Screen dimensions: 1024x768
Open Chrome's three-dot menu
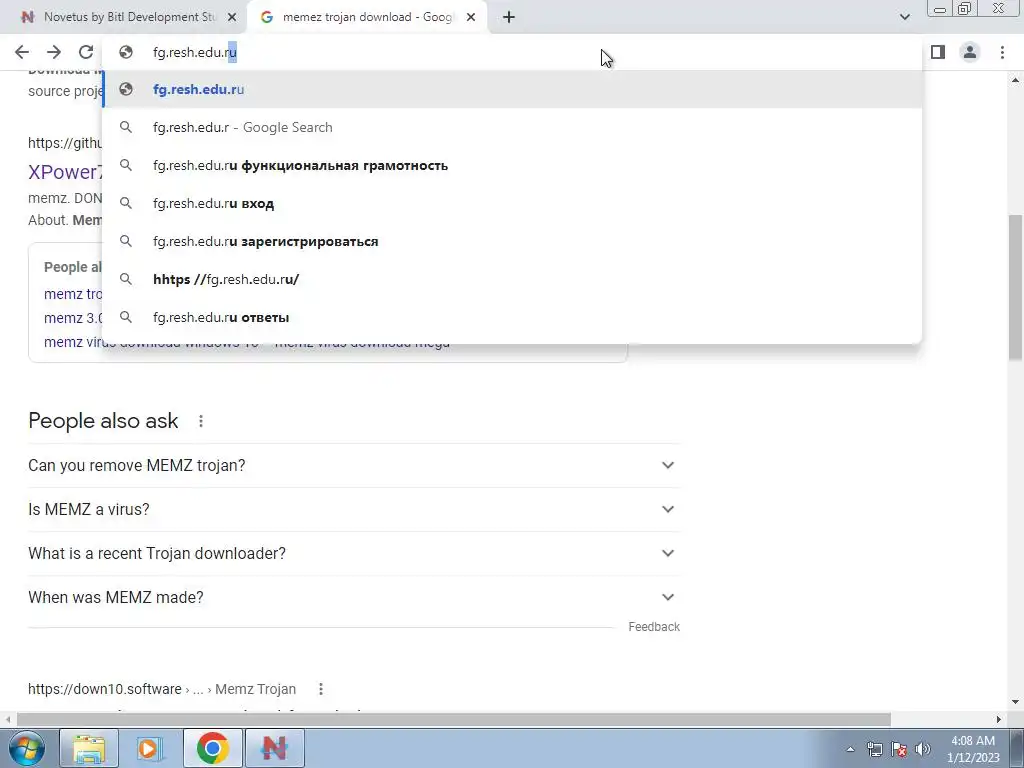[x=1002, y=52]
